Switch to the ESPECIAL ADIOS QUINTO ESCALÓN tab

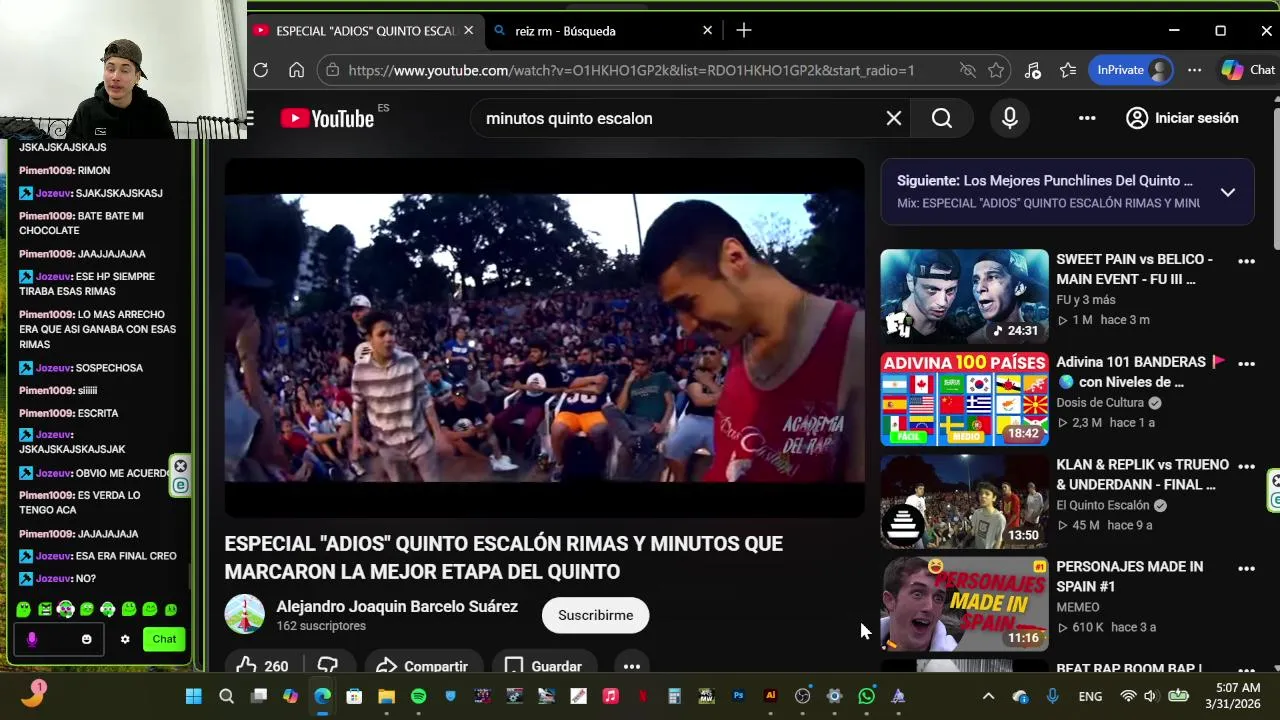(x=364, y=31)
